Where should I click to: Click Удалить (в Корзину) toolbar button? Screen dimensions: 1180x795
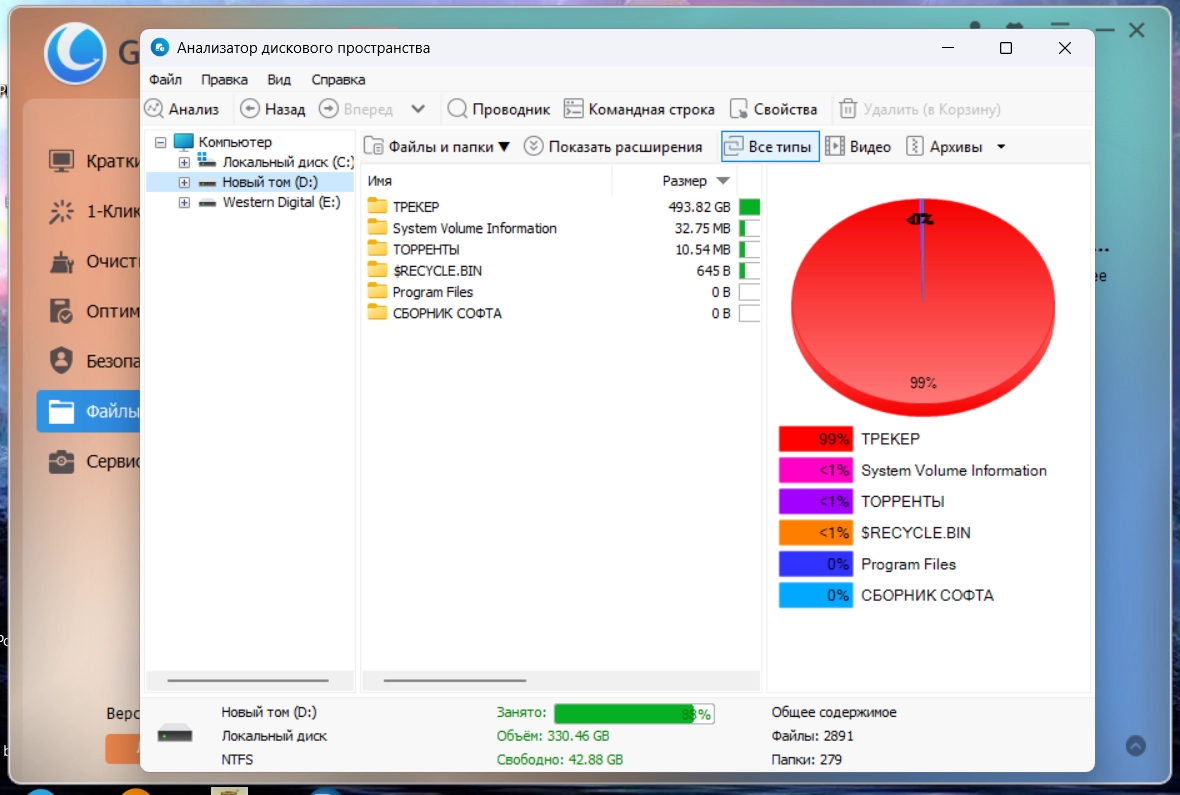(x=920, y=109)
